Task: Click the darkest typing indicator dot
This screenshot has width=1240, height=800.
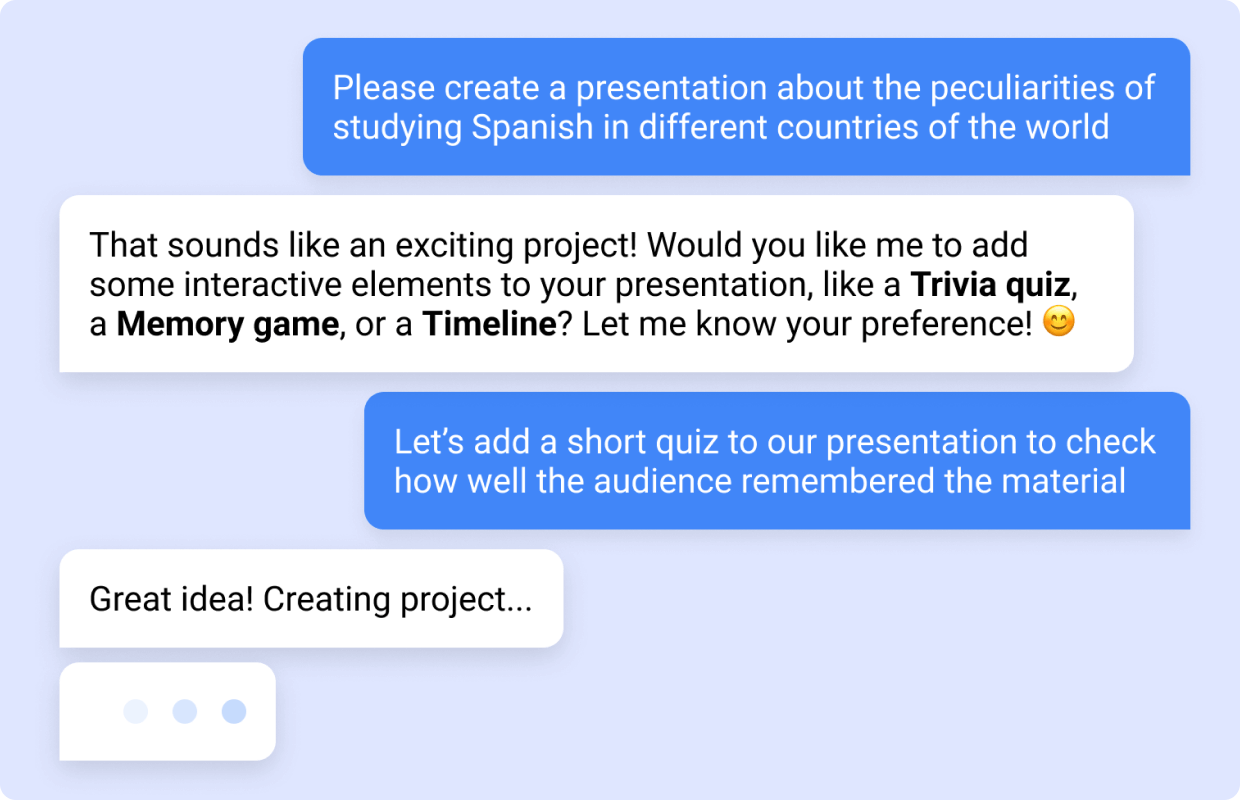Action: point(234,711)
